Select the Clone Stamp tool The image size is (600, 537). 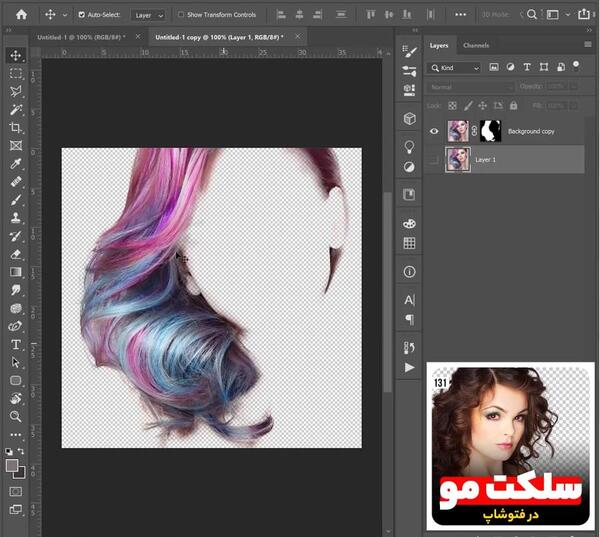point(16,218)
